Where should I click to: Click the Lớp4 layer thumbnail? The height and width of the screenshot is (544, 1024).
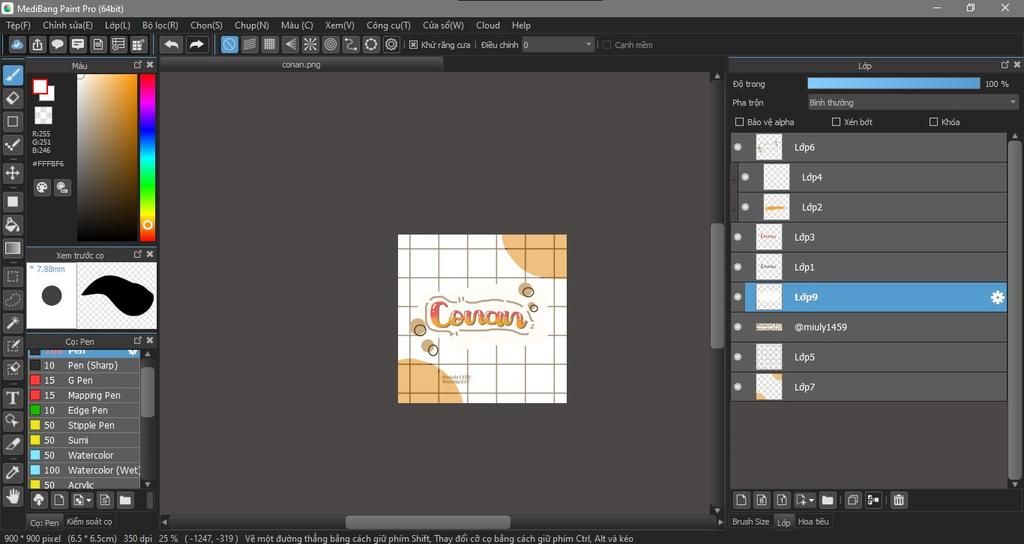point(776,177)
